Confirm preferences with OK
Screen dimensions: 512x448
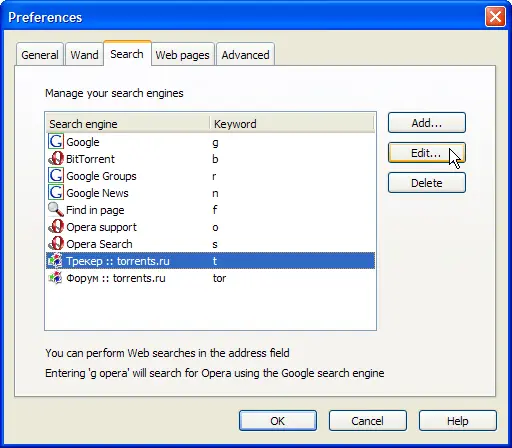(x=278, y=421)
